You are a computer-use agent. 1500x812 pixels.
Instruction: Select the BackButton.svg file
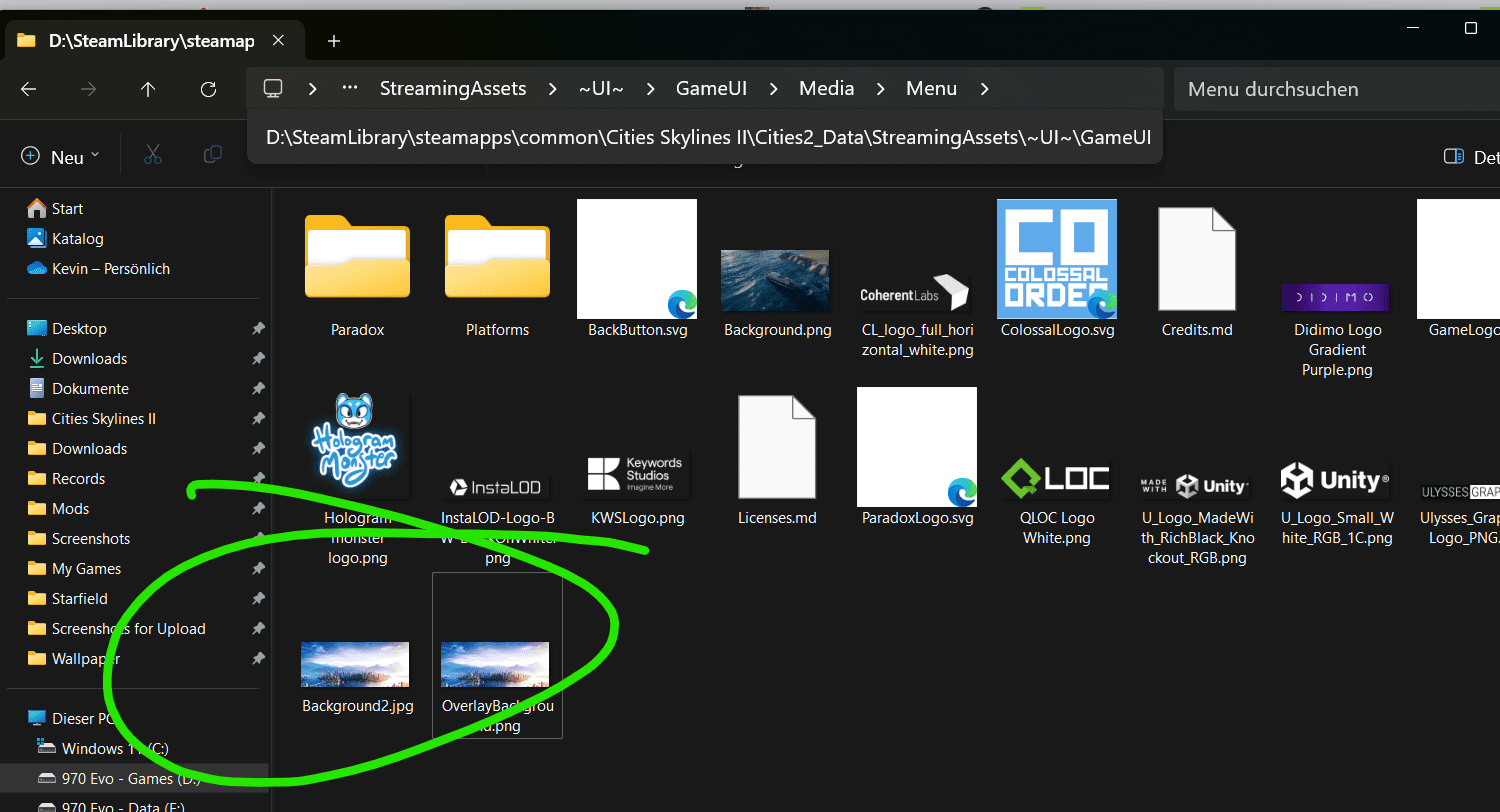click(637, 270)
